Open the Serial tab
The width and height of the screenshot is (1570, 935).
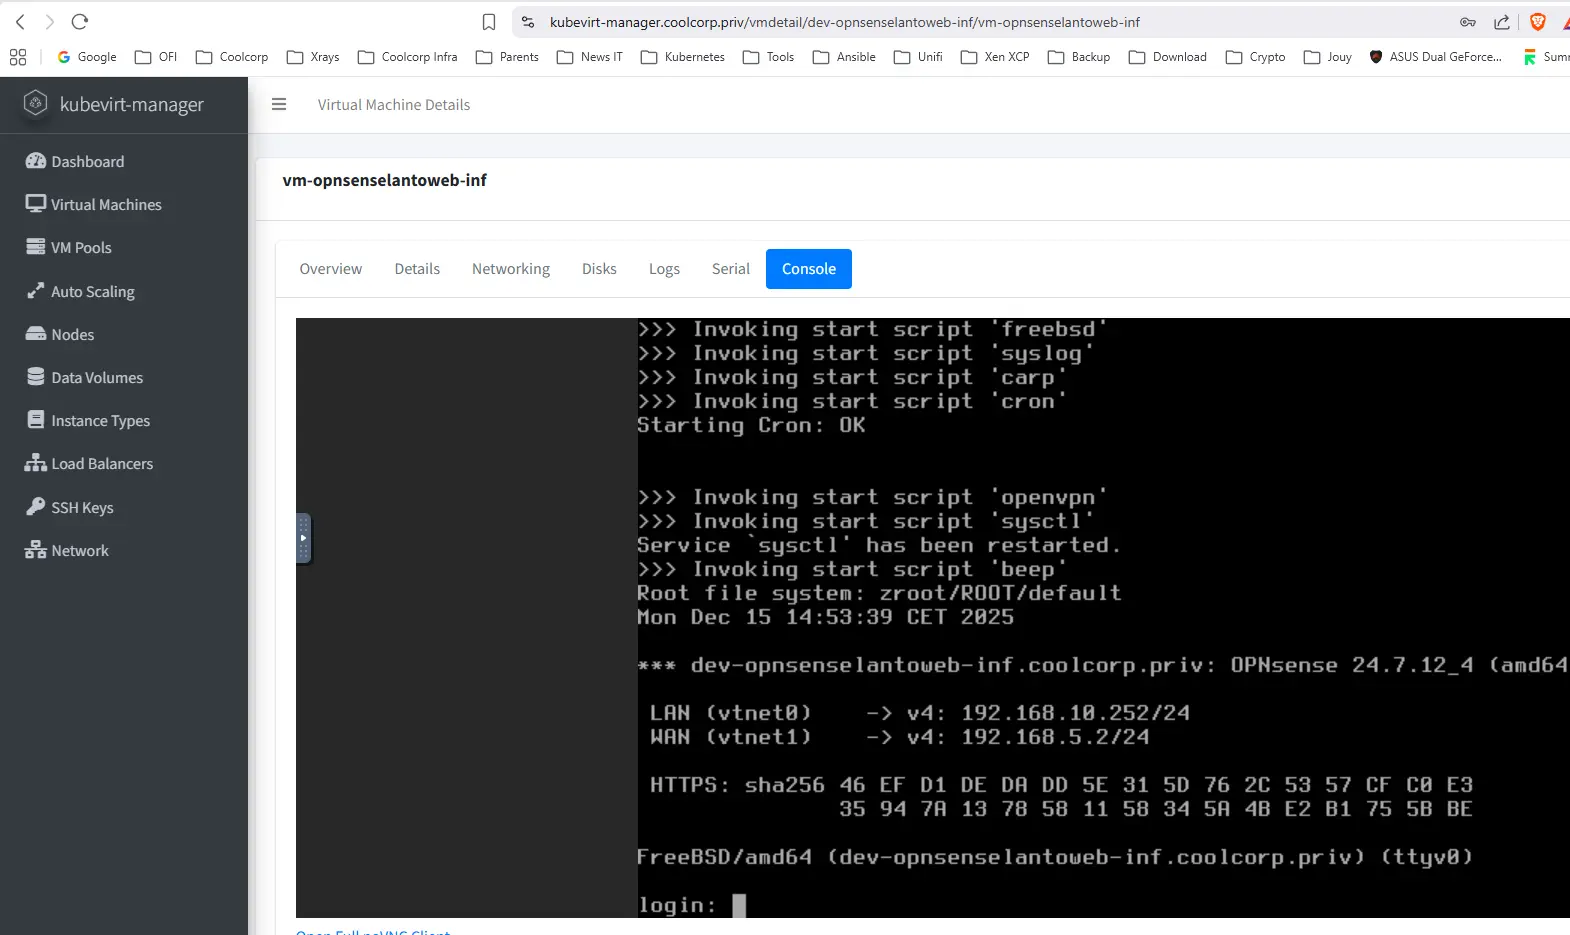pyautogui.click(x=731, y=269)
